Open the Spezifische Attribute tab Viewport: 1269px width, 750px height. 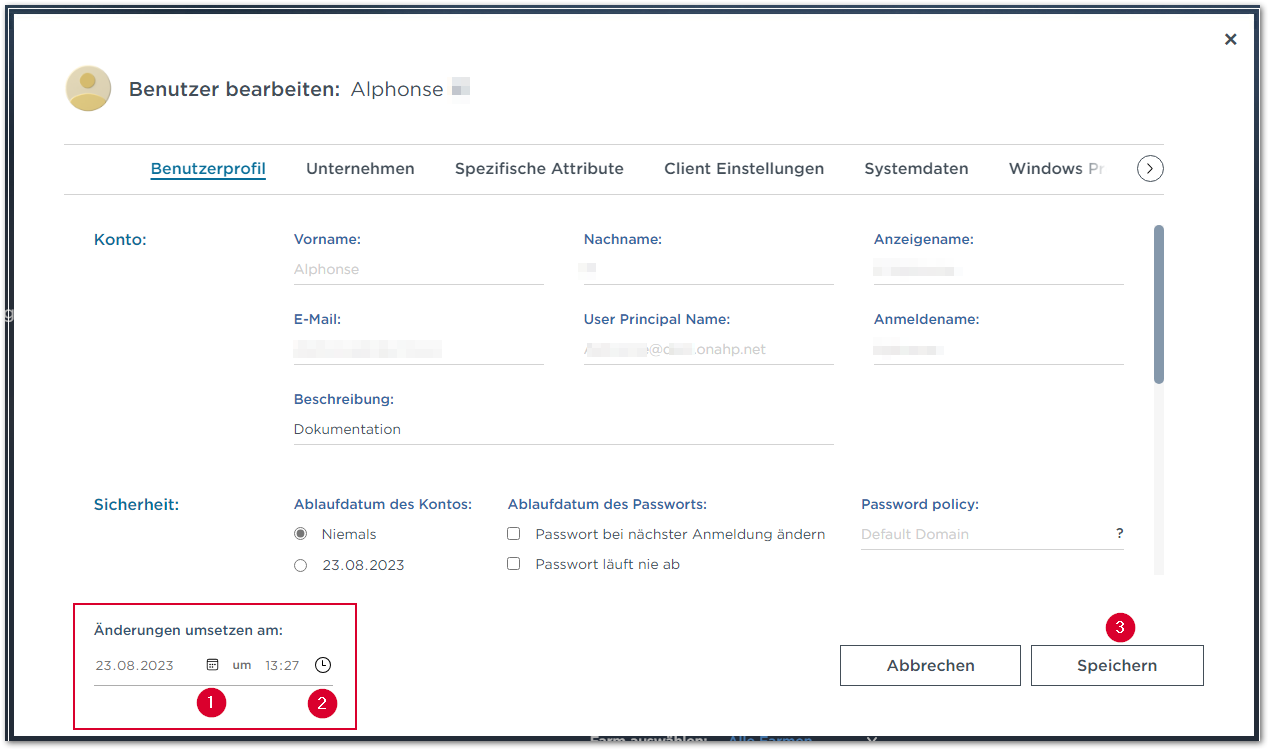coord(539,169)
